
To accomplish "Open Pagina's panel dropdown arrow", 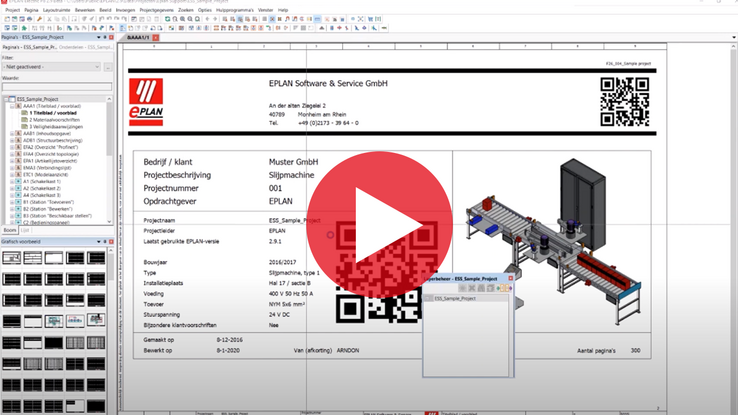I will point(99,37).
